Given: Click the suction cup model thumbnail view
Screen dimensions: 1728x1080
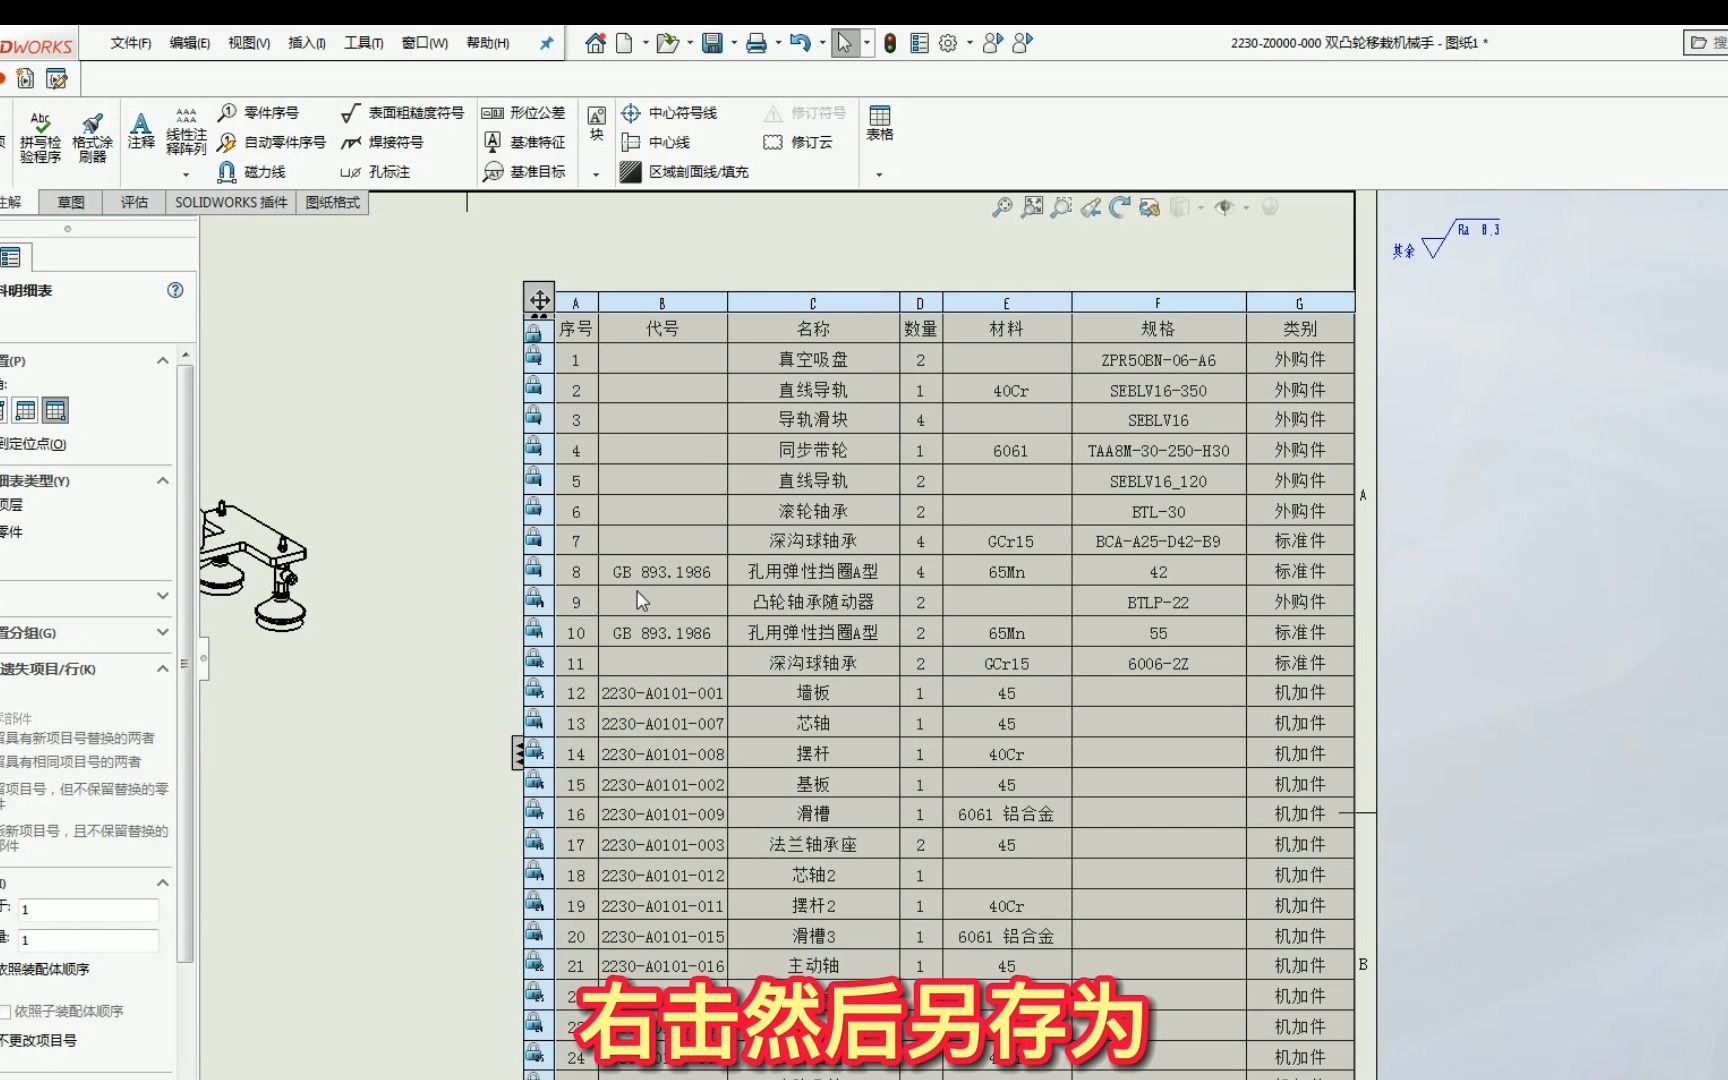Looking at the screenshot, I should click(x=255, y=566).
